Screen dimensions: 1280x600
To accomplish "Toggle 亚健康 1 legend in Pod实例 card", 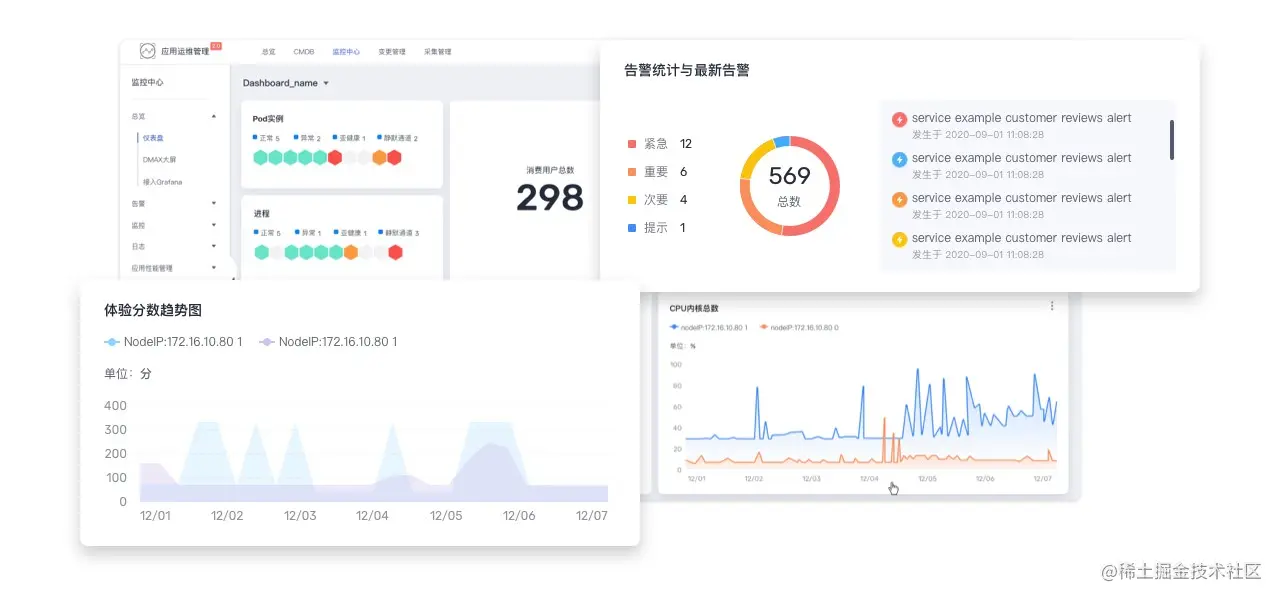I will (x=349, y=138).
